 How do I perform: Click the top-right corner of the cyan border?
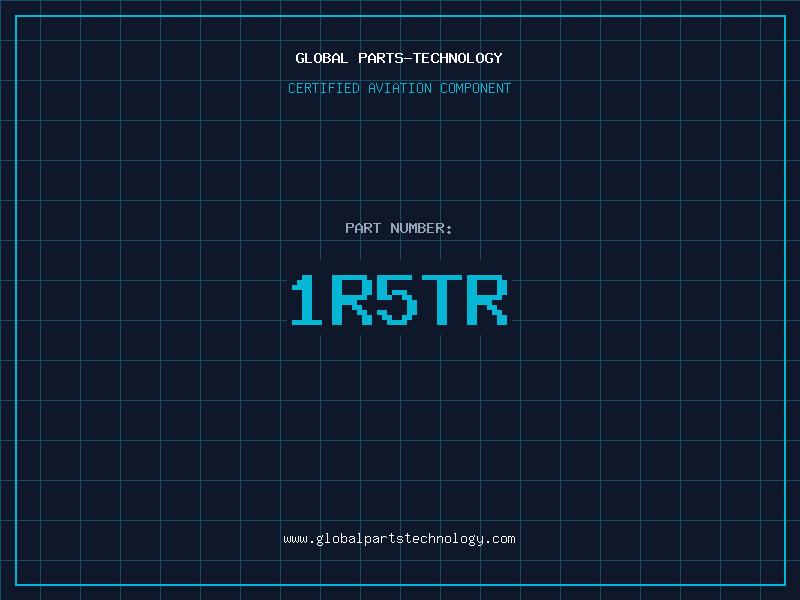[x=784, y=16]
